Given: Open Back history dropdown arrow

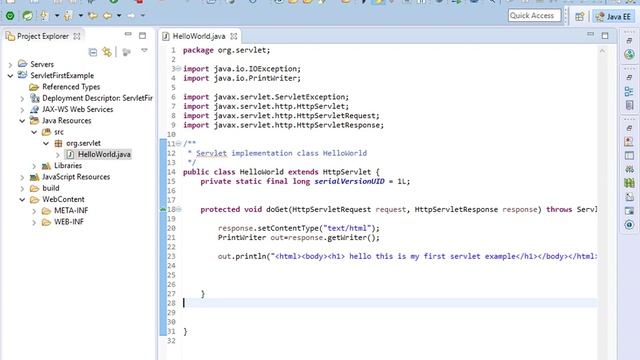Looking at the screenshot, I should tap(119, 16).
